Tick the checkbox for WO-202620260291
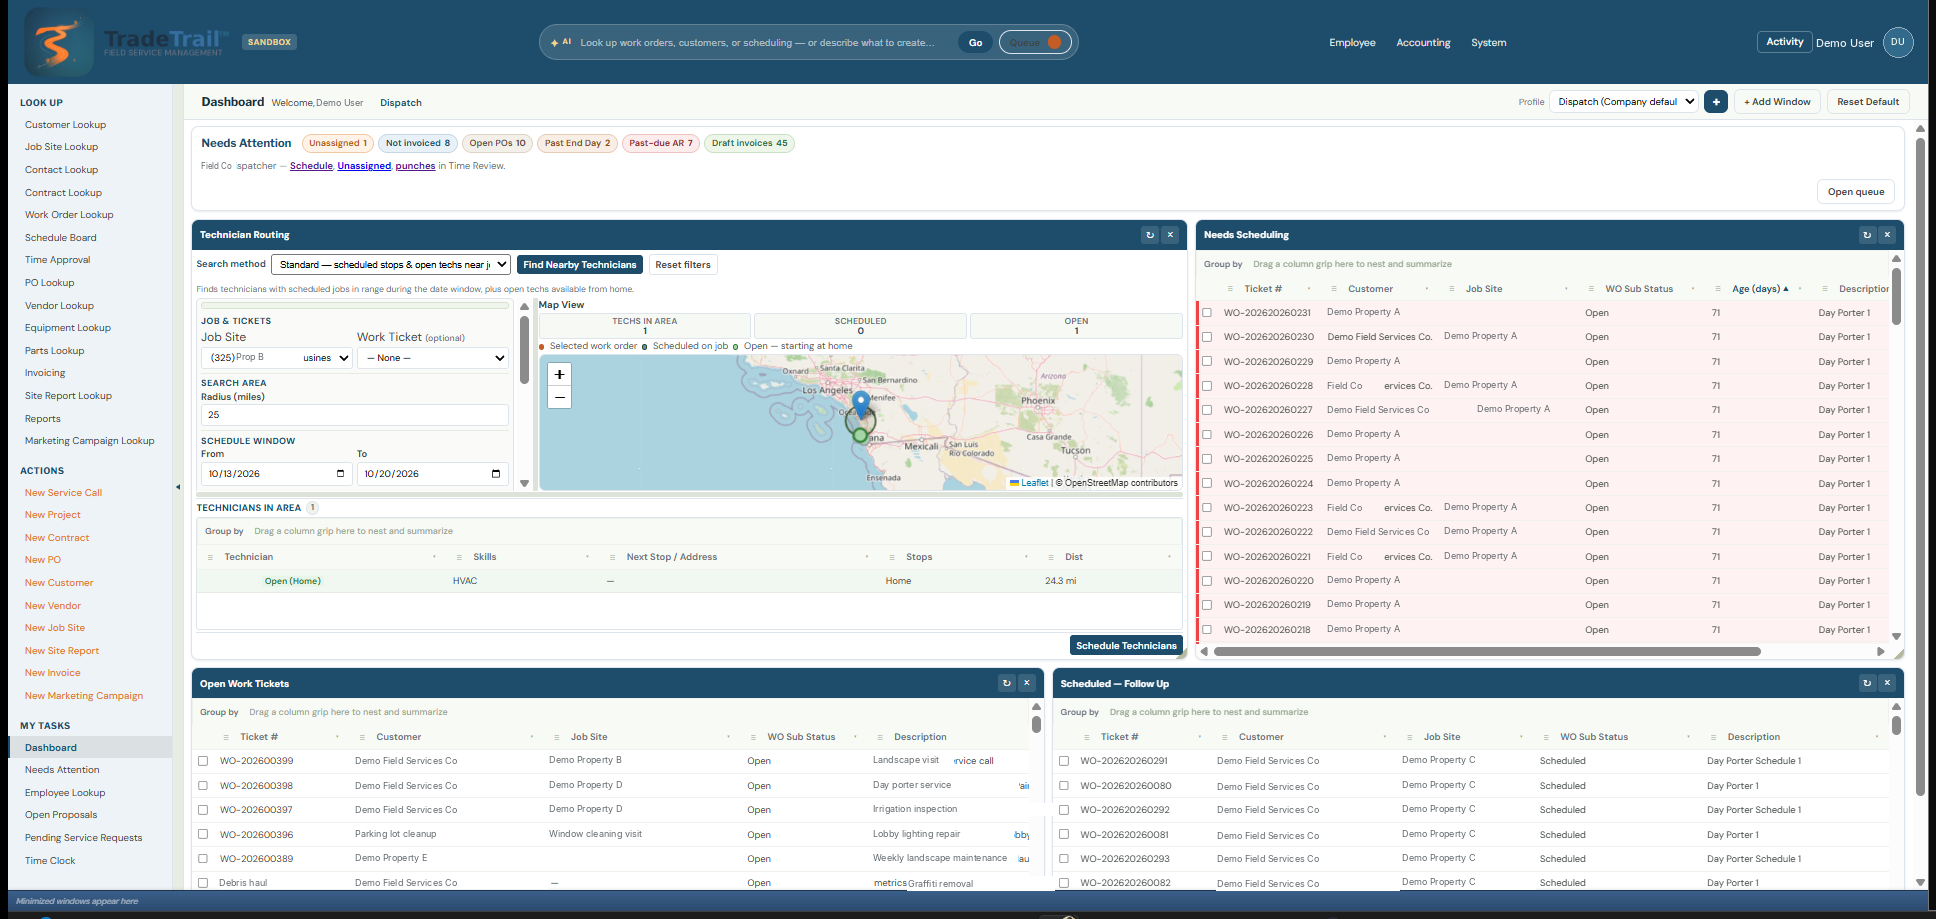The height and width of the screenshot is (919, 1936). [1064, 761]
